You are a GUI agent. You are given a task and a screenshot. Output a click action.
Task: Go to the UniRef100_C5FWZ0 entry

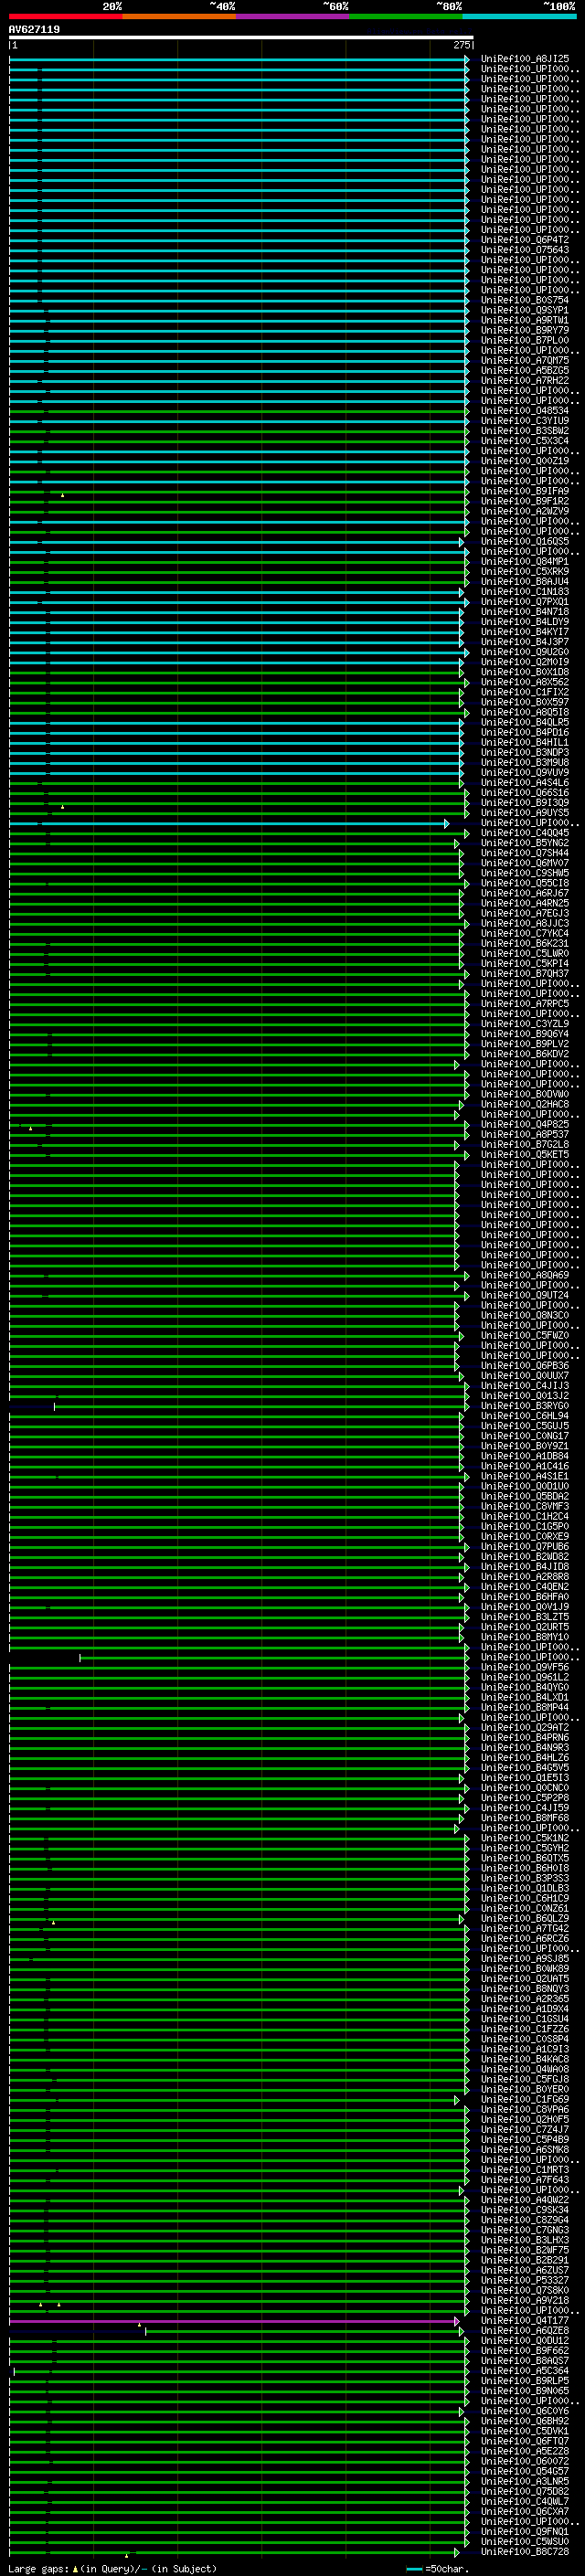pyautogui.click(x=525, y=1335)
